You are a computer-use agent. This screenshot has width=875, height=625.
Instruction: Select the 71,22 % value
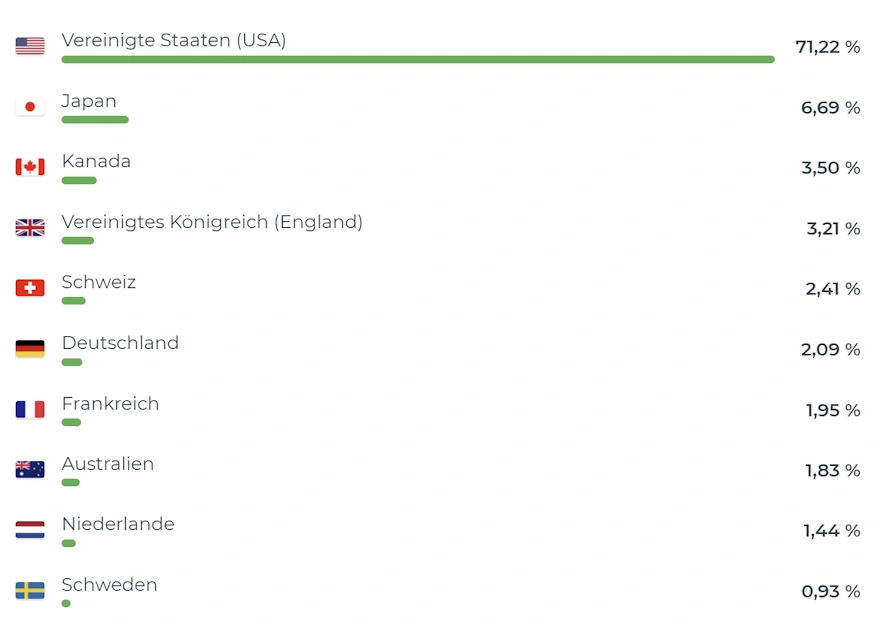[828, 47]
